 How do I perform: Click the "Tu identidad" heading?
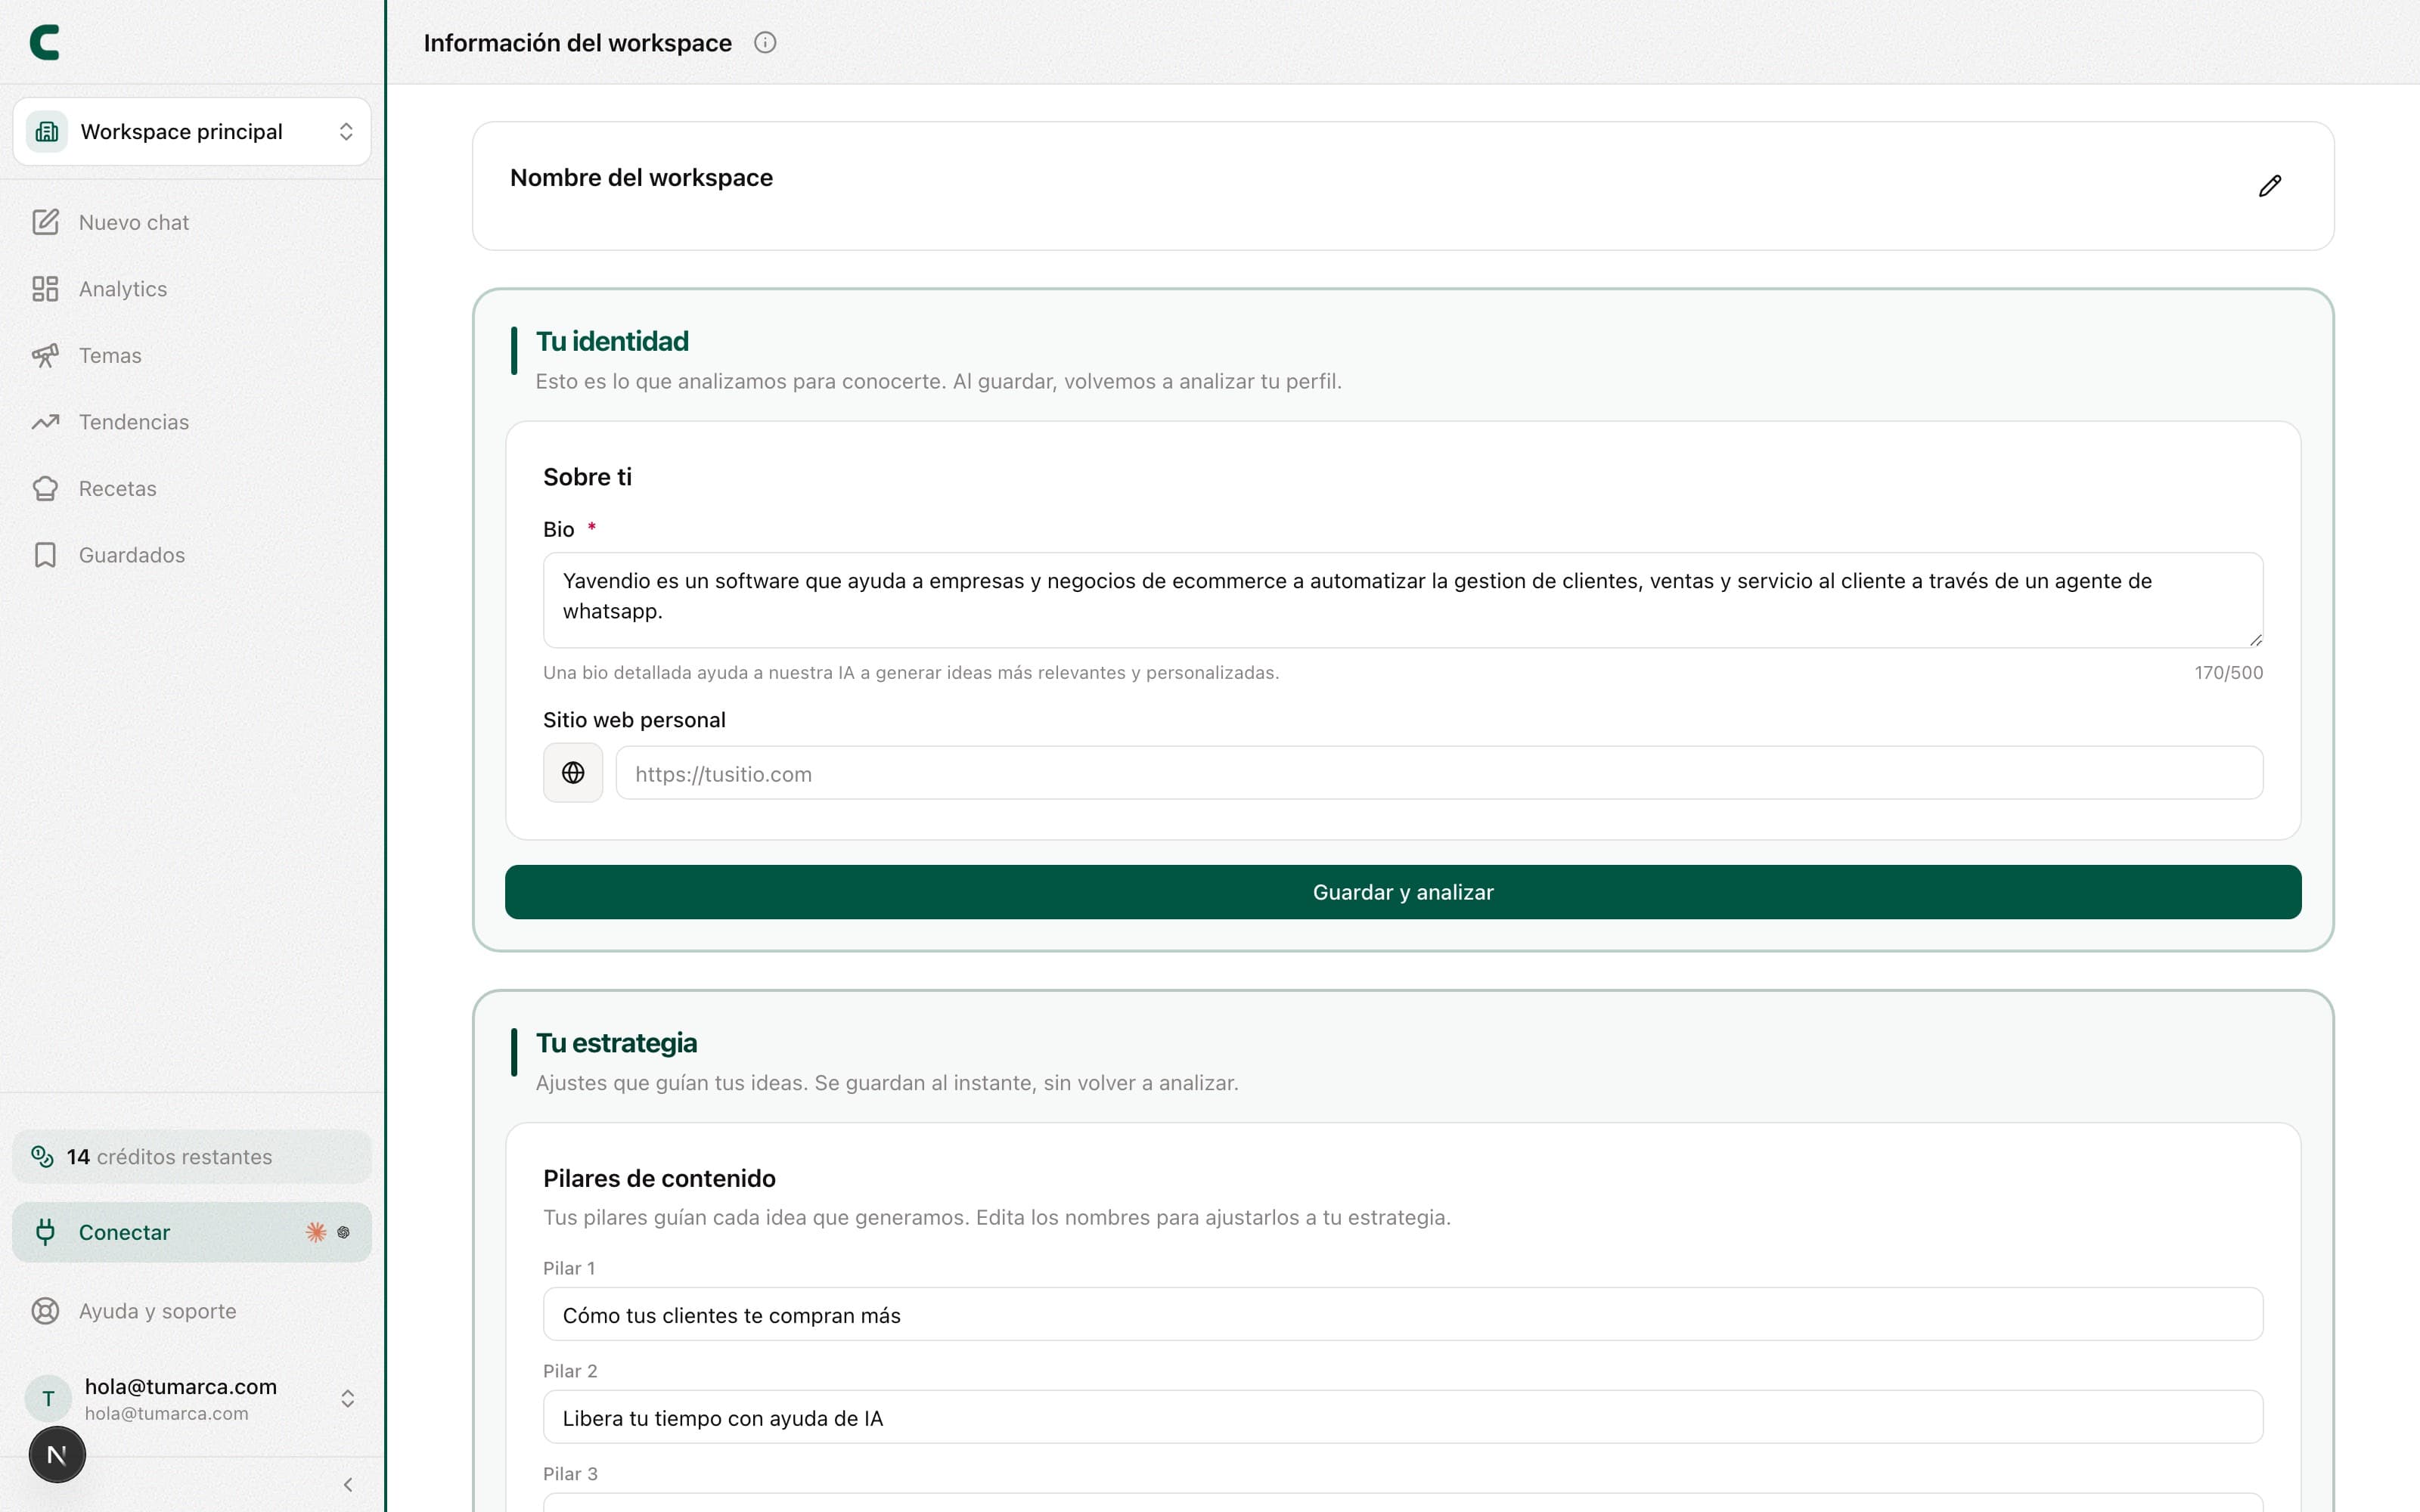pyautogui.click(x=612, y=342)
